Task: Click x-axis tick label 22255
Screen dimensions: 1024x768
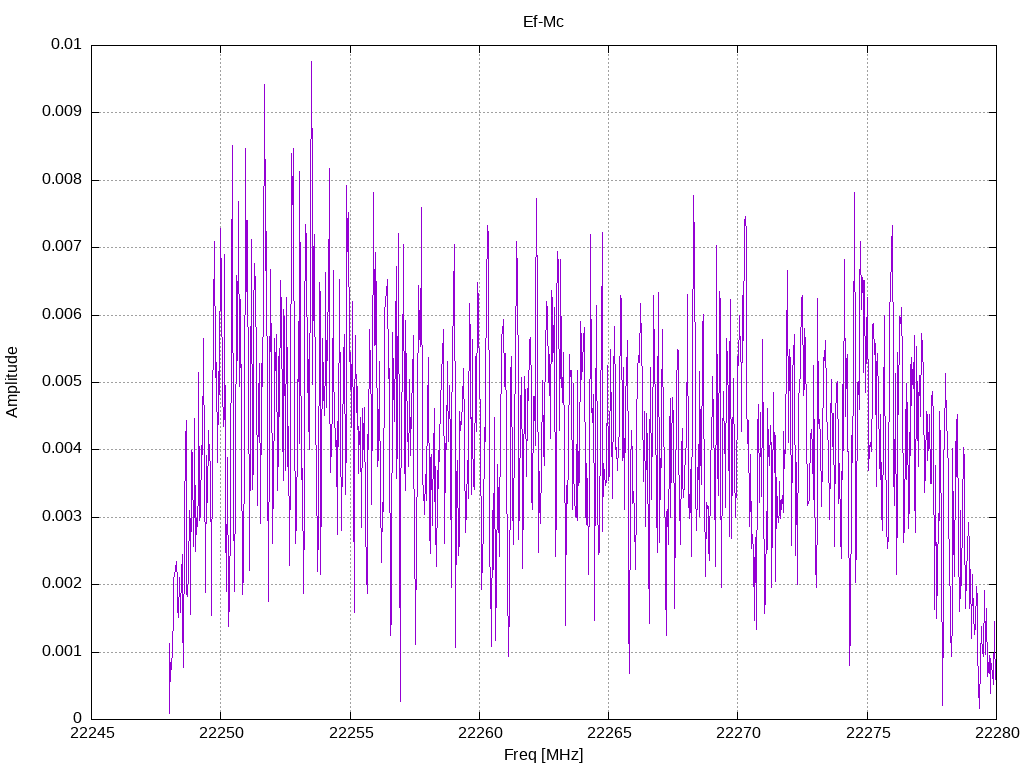Action: click(x=351, y=733)
